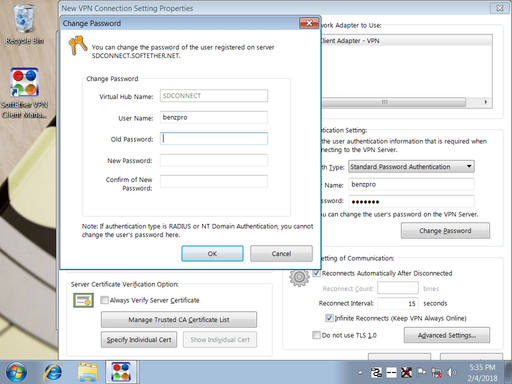This screenshot has width=512, height=384.
Task: Click the Reconnect Count field
Action: [398, 288]
